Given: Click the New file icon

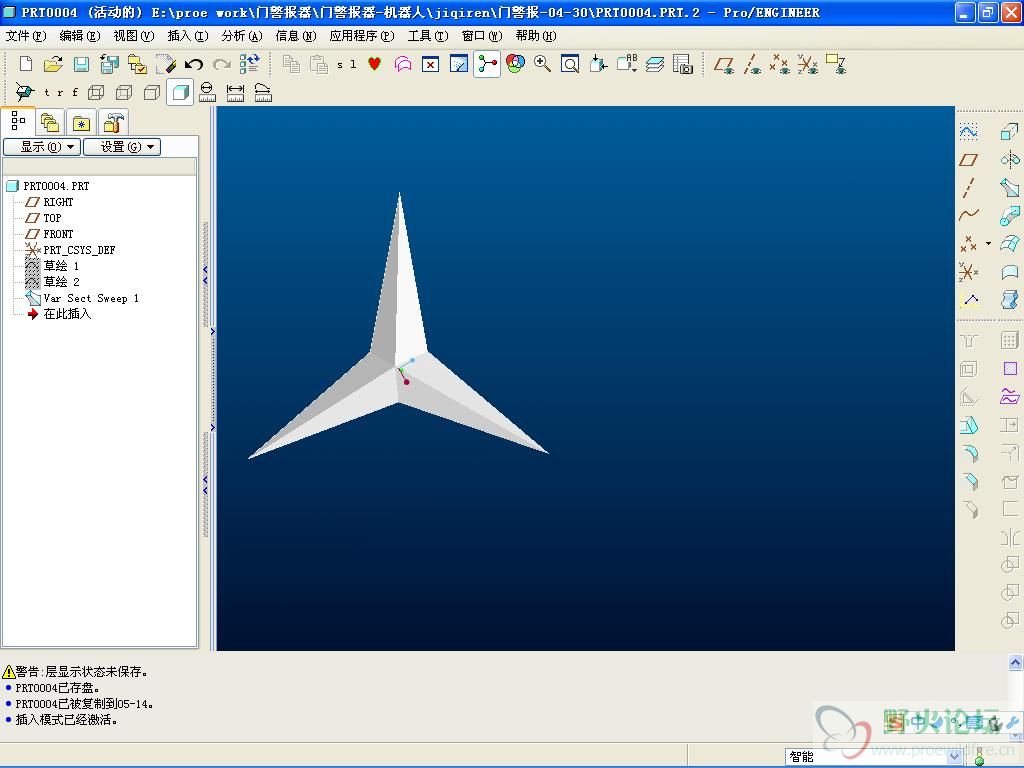Looking at the screenshot, I should [x=25, y=64].
